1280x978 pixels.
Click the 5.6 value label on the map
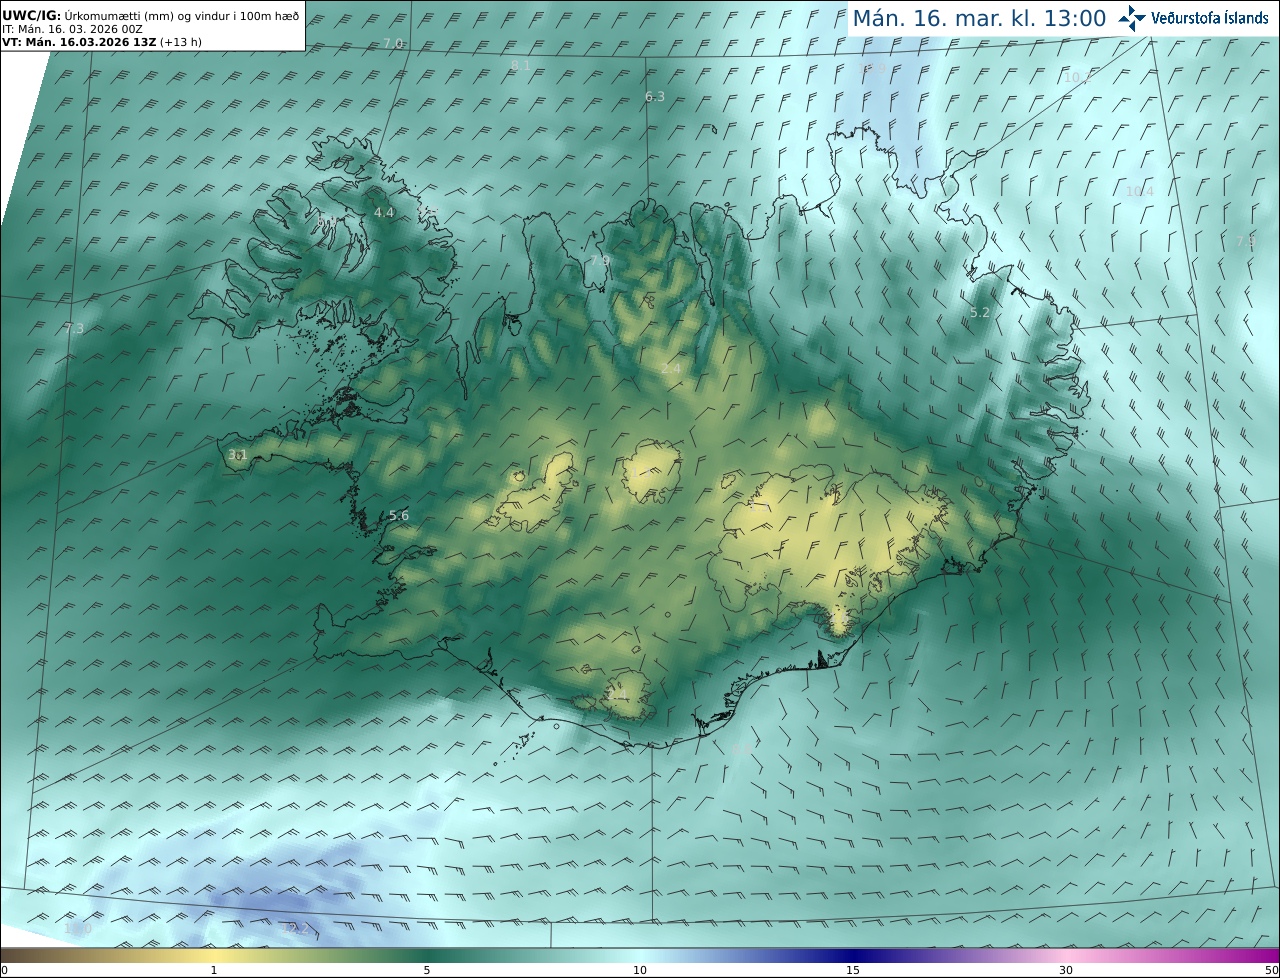pyautogui.click(x=399, y=516)
